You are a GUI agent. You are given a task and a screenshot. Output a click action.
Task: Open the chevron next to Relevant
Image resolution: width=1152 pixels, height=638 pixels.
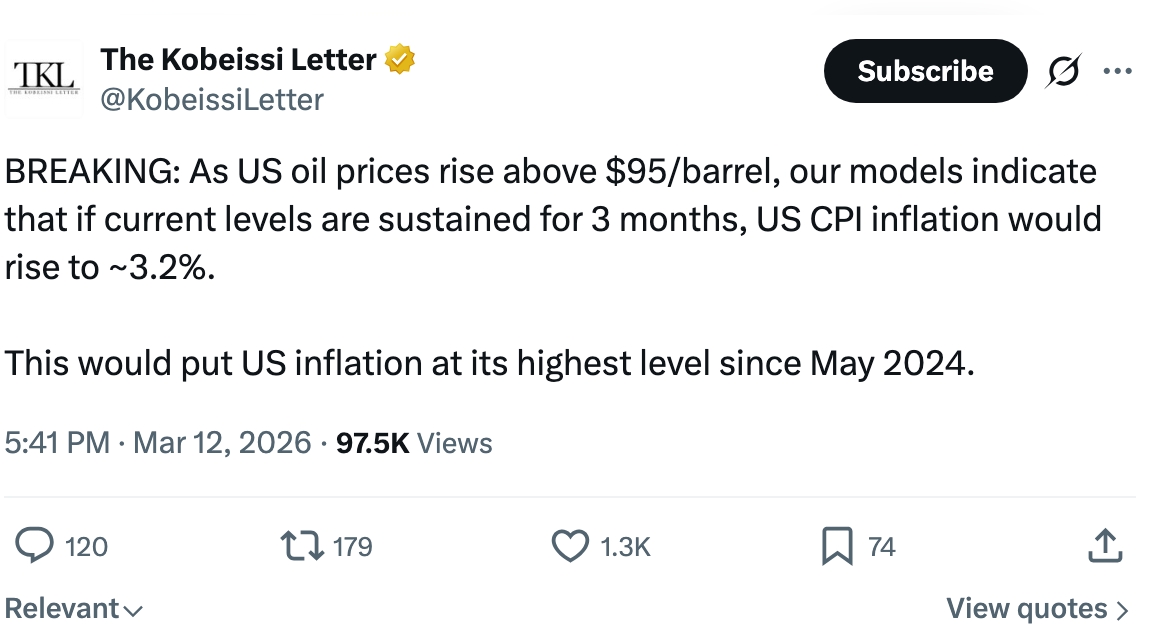point(135,609)
